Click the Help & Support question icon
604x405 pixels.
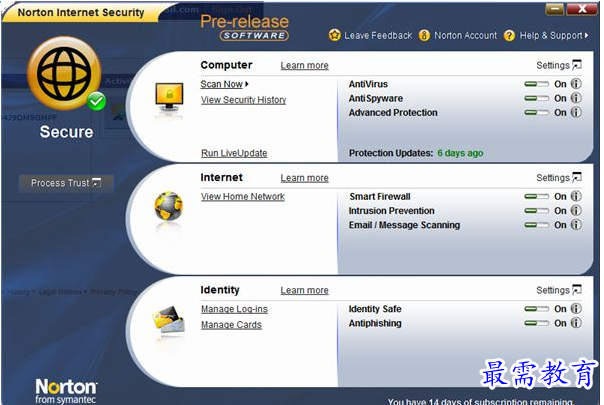click(x=509, y=35)
